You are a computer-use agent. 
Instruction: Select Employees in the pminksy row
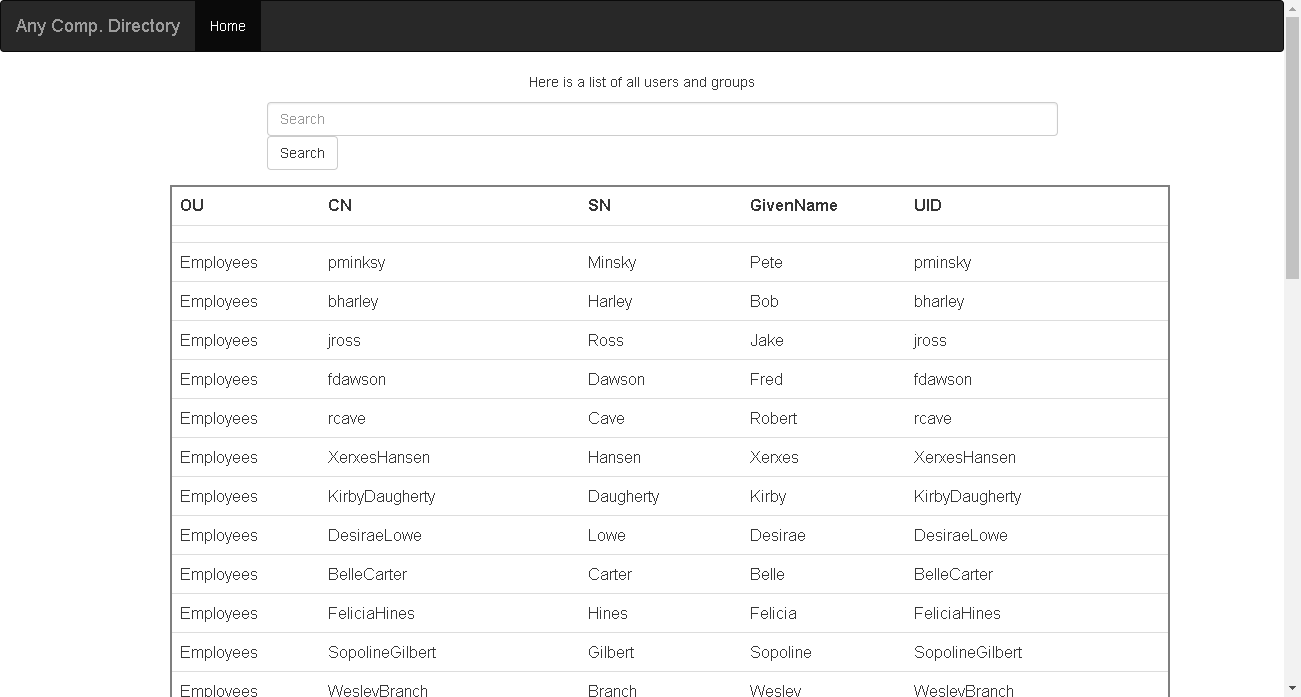[219, 262]
